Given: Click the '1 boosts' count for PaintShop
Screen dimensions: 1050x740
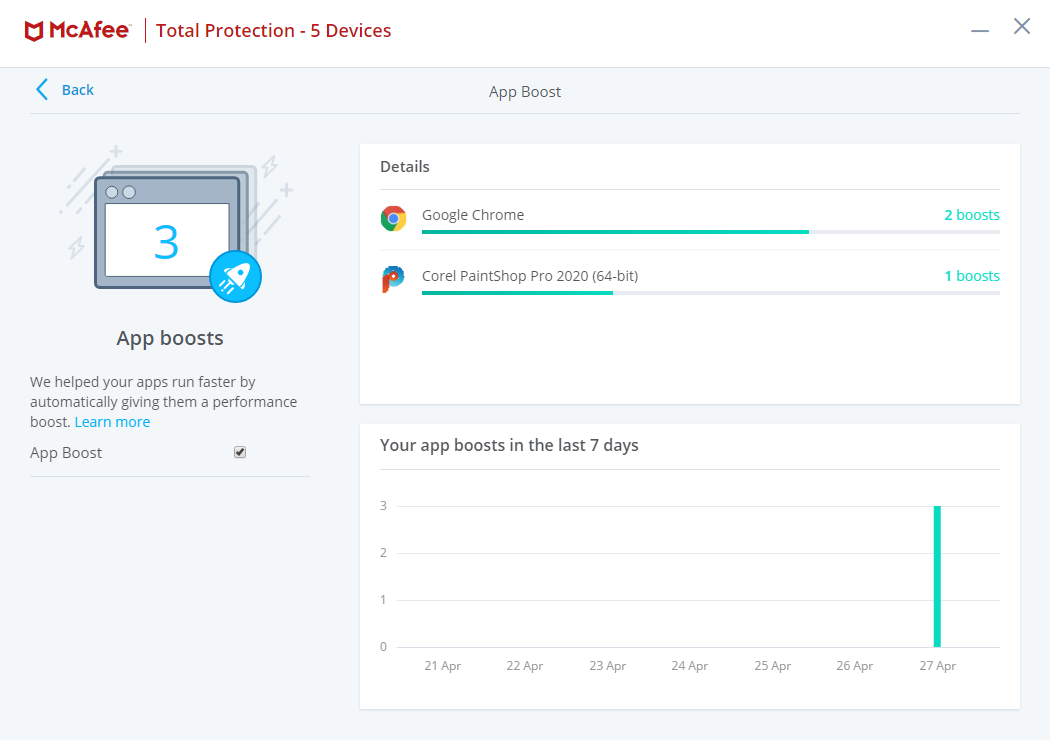Looking at the screenshot, I should [x=972, y=276].
